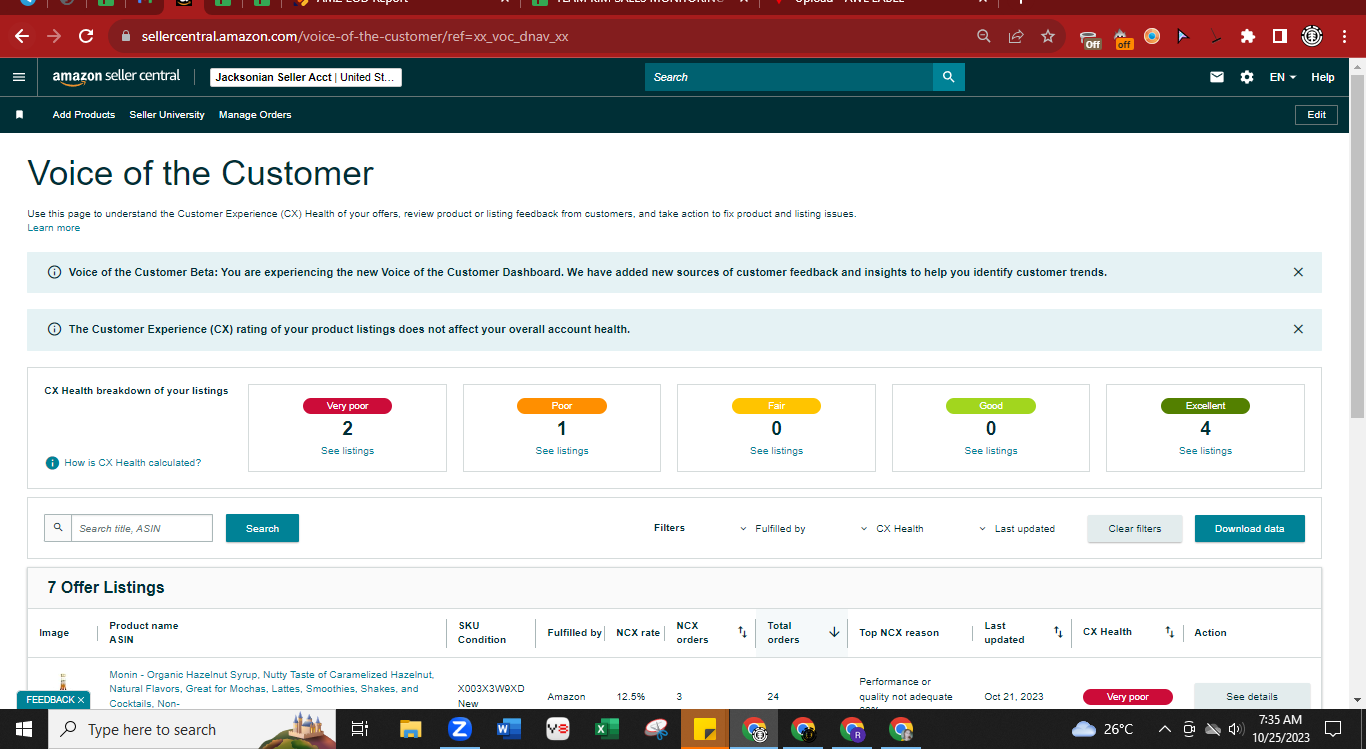Open the Windows notification center icon
The width and height of the screenshot is (1366, 749).
[x=1332, y=729]
